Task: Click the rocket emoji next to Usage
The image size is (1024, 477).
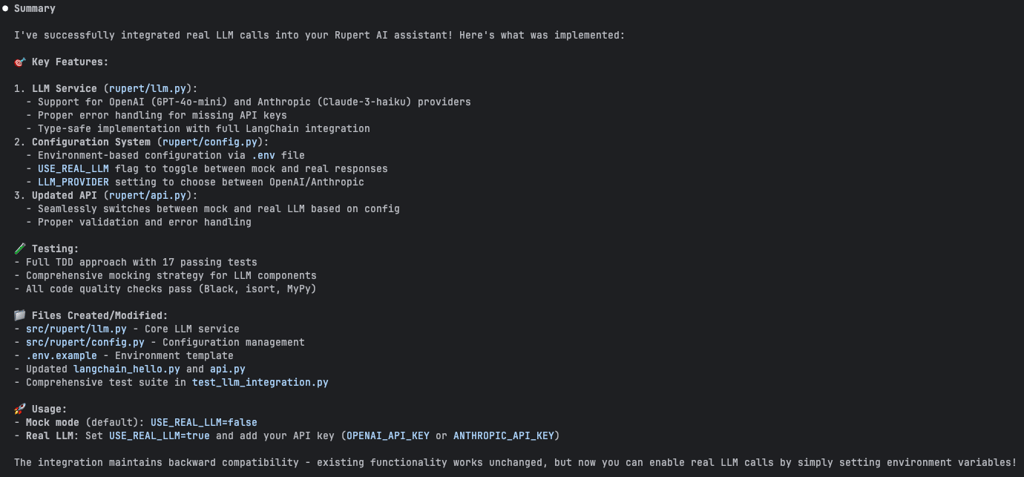Action: 20,409
